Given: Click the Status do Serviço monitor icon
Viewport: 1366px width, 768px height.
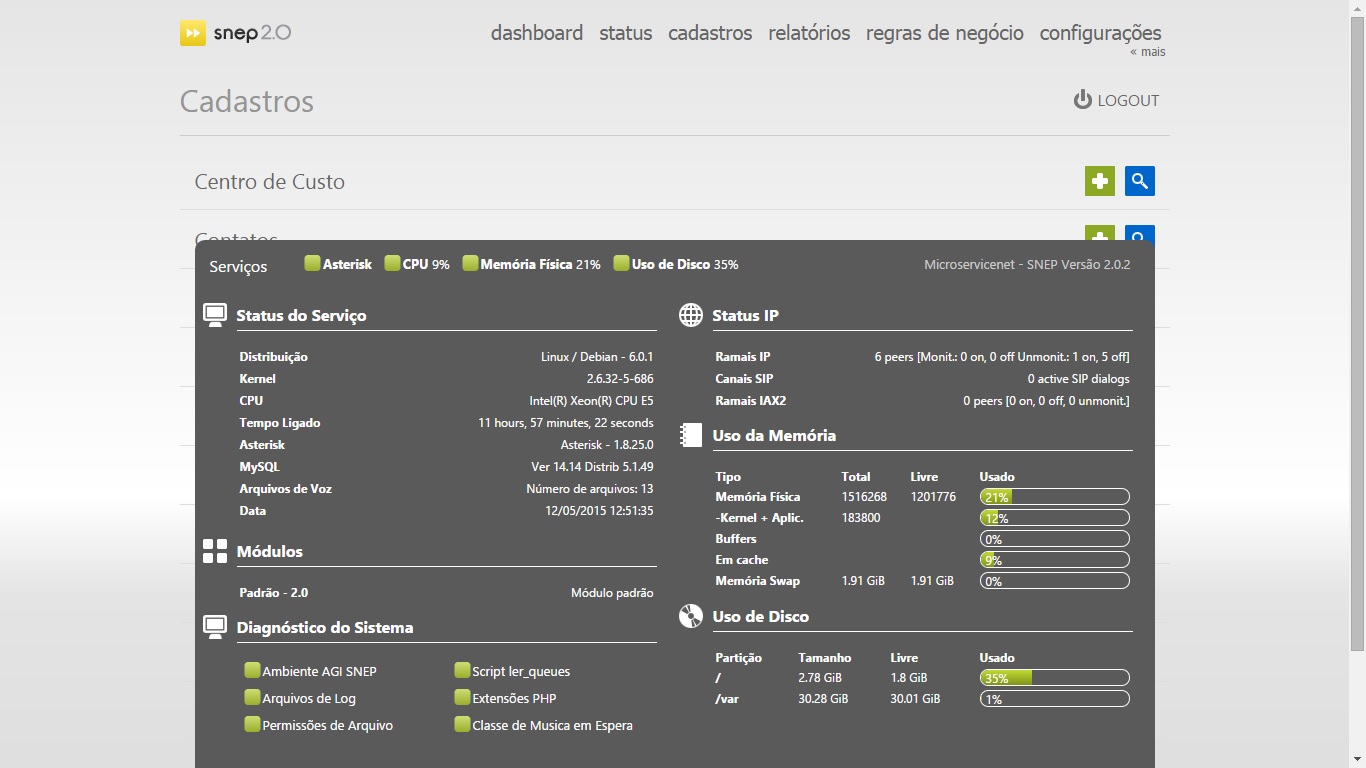Looking at the screenshot, I should click(215, 315).
